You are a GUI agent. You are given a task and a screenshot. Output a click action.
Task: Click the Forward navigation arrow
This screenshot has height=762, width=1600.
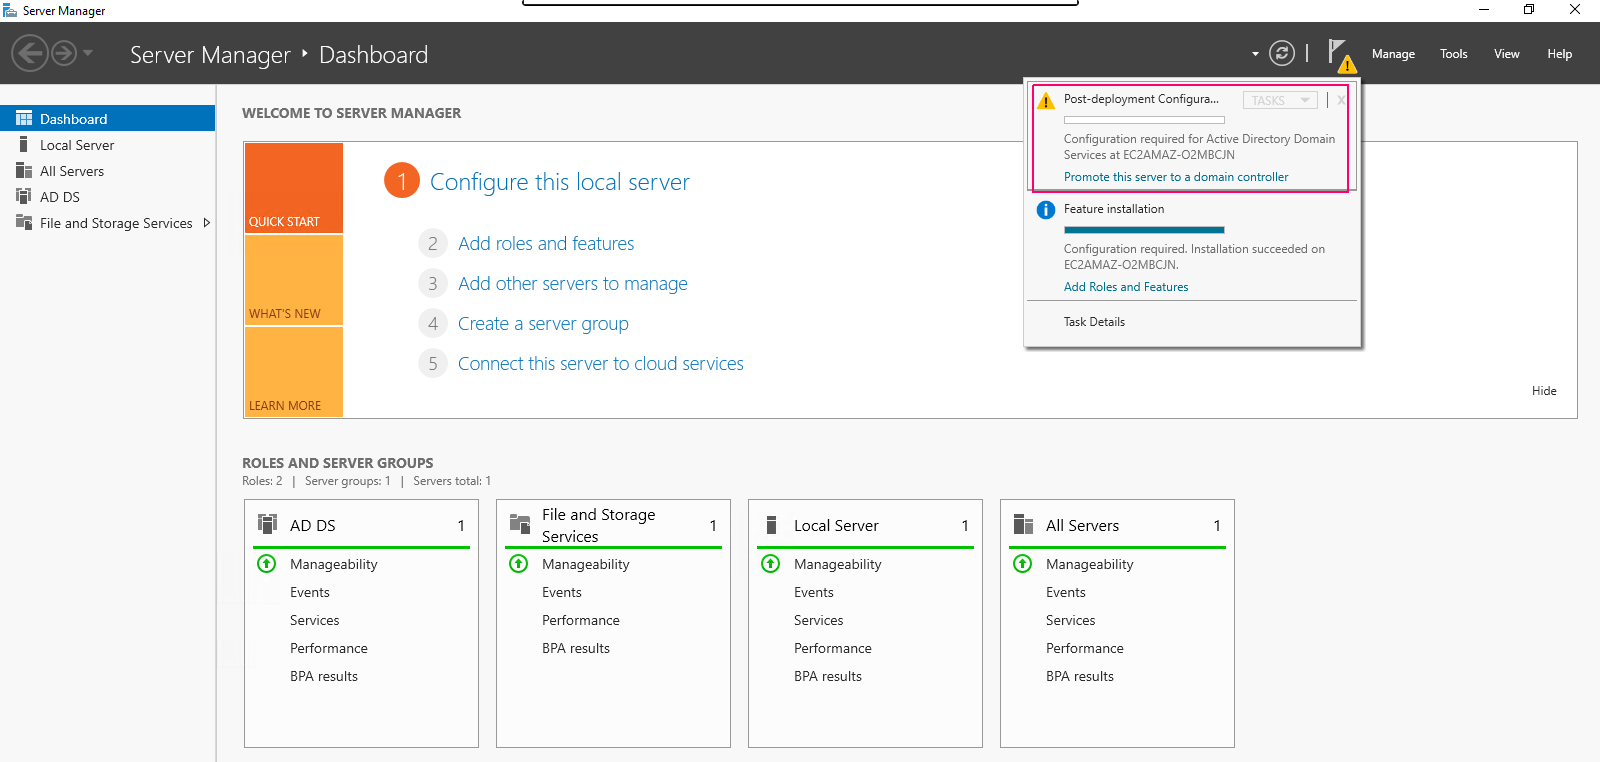[x=64, y=53]
